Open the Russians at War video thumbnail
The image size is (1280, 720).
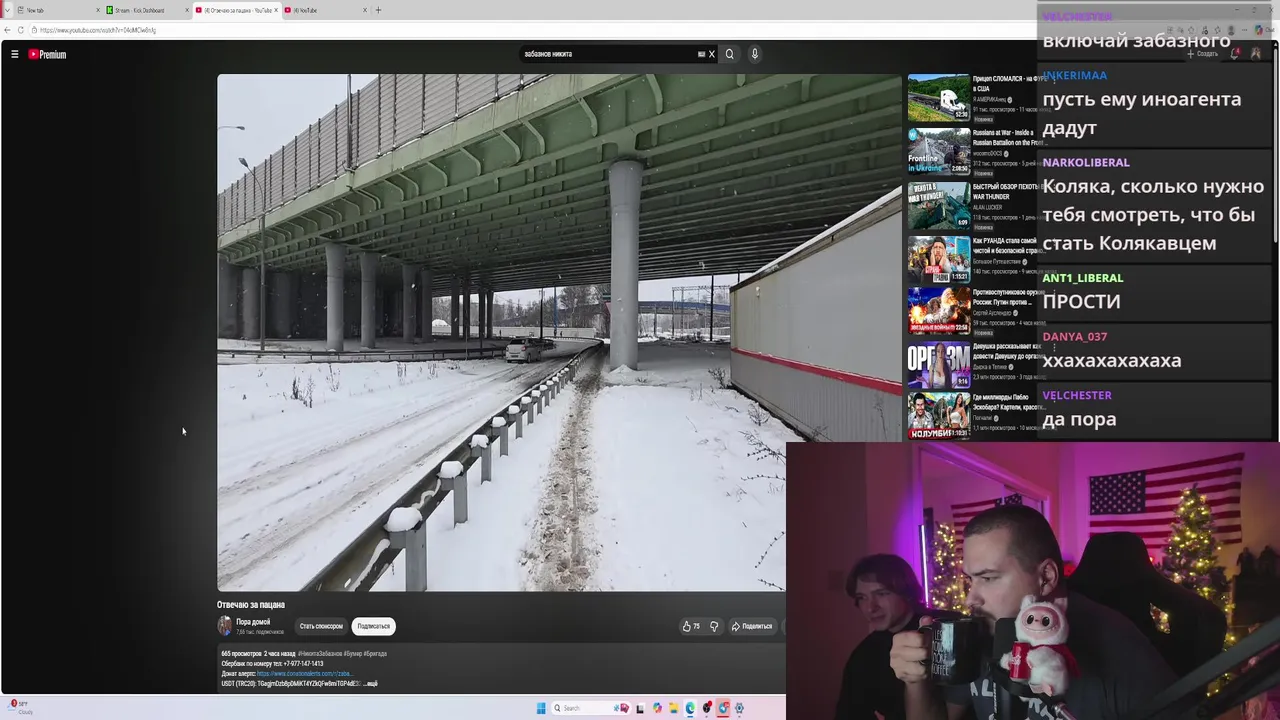coord(938,151)
